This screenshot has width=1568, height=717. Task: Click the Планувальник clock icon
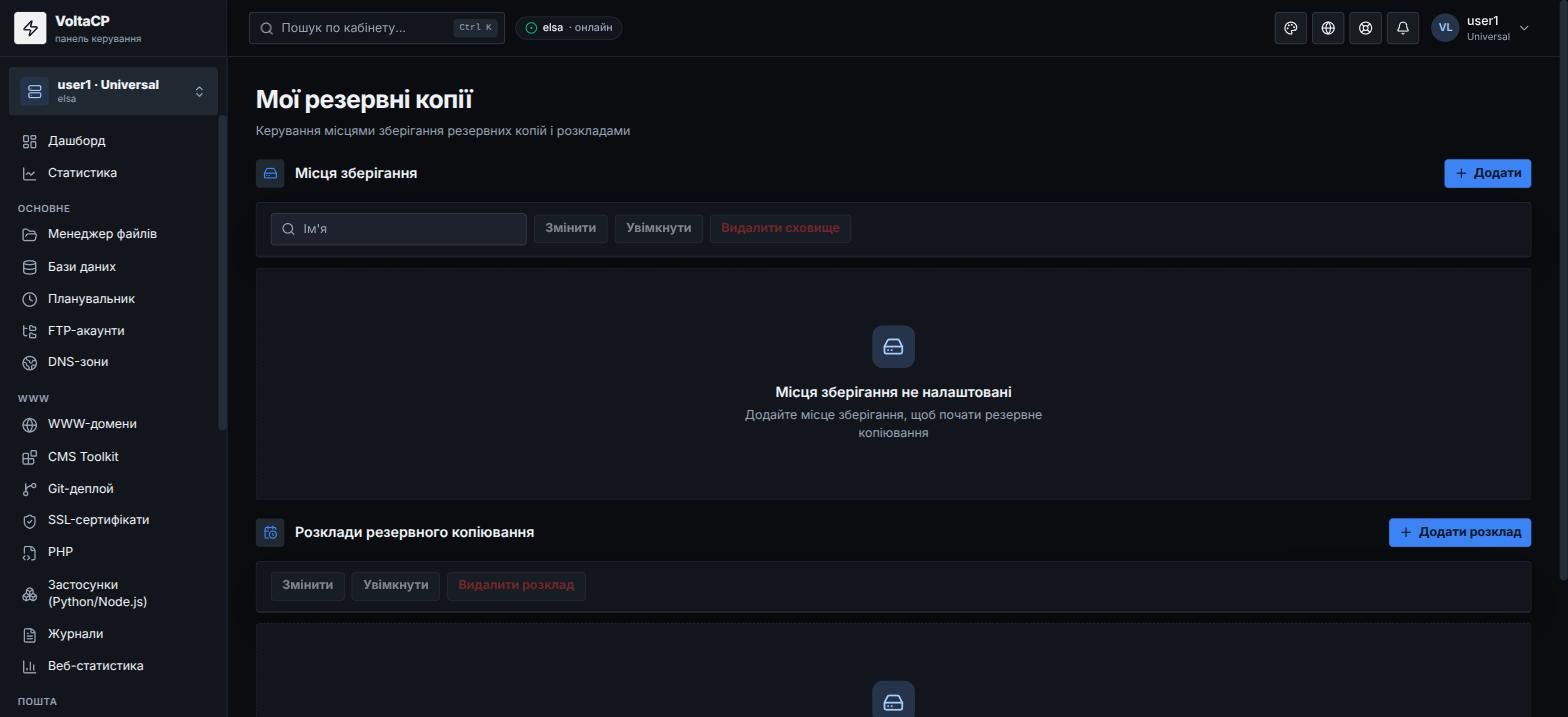point(30,299)
